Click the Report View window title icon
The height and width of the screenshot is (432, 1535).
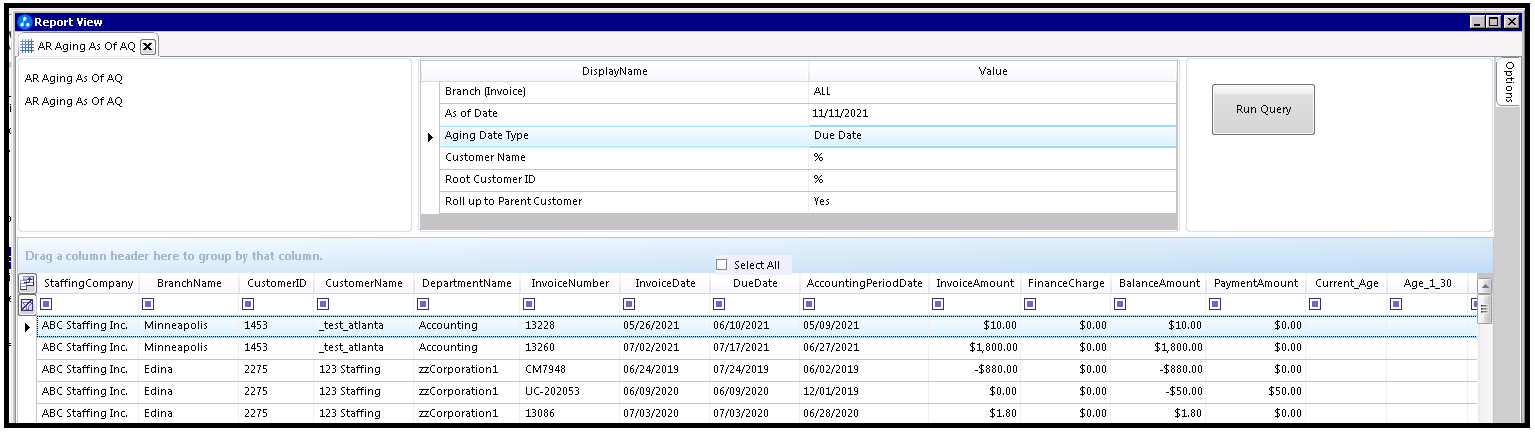click(x=25, y=22)
